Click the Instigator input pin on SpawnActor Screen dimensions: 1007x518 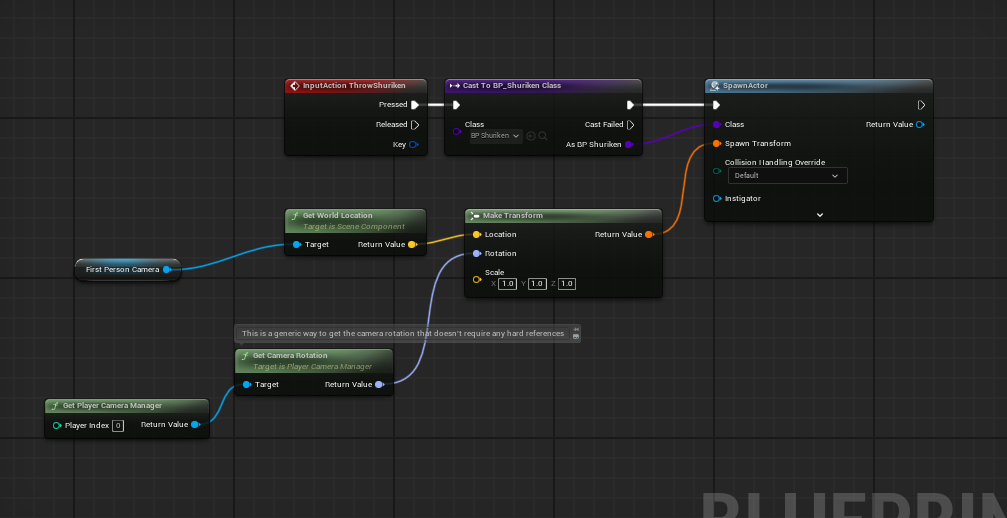coord(717,199)
